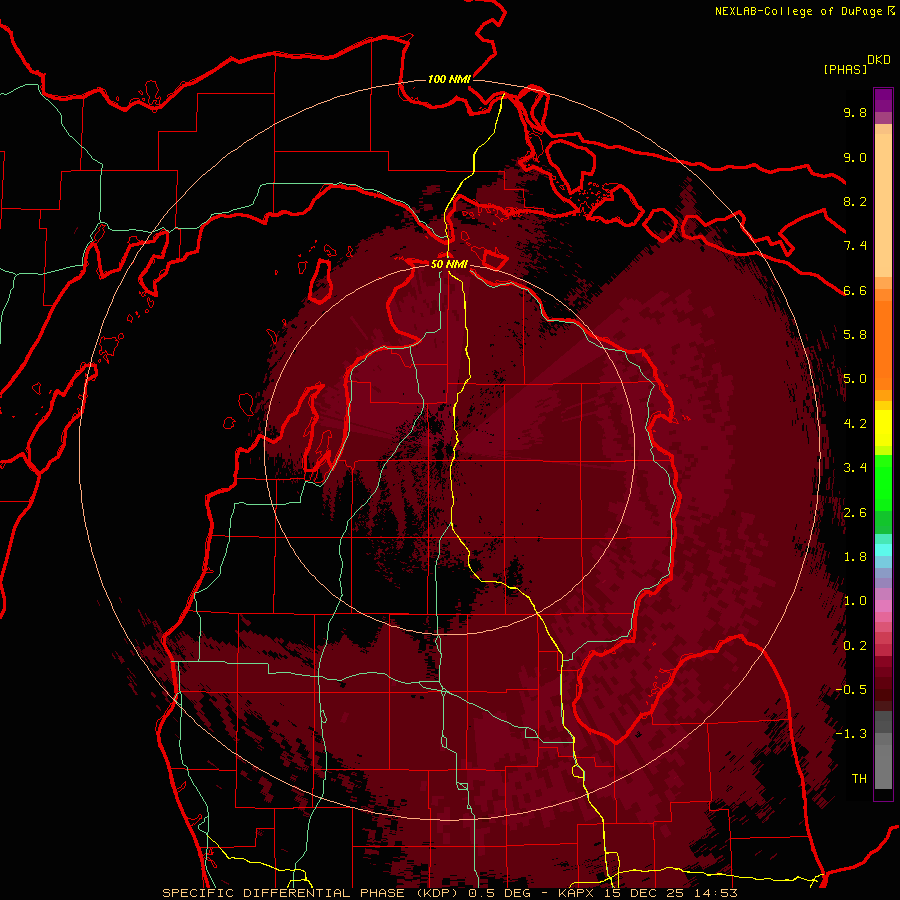Select the 4.2 legend value

[855, 424]
